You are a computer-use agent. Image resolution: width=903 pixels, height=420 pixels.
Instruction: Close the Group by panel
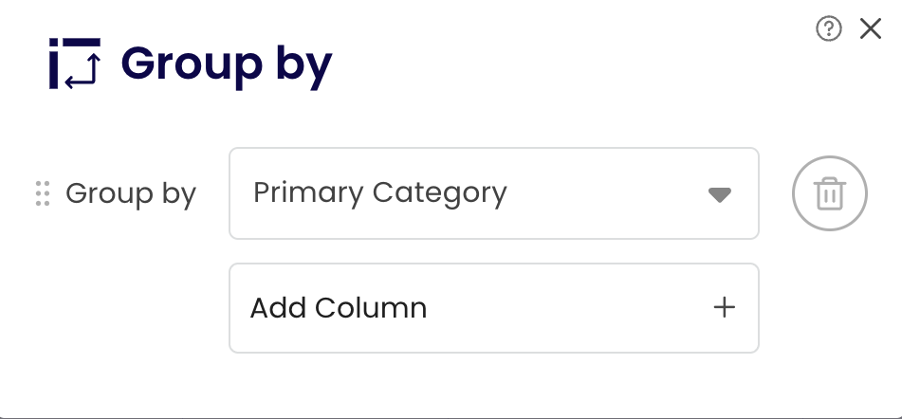coord(871,29)
